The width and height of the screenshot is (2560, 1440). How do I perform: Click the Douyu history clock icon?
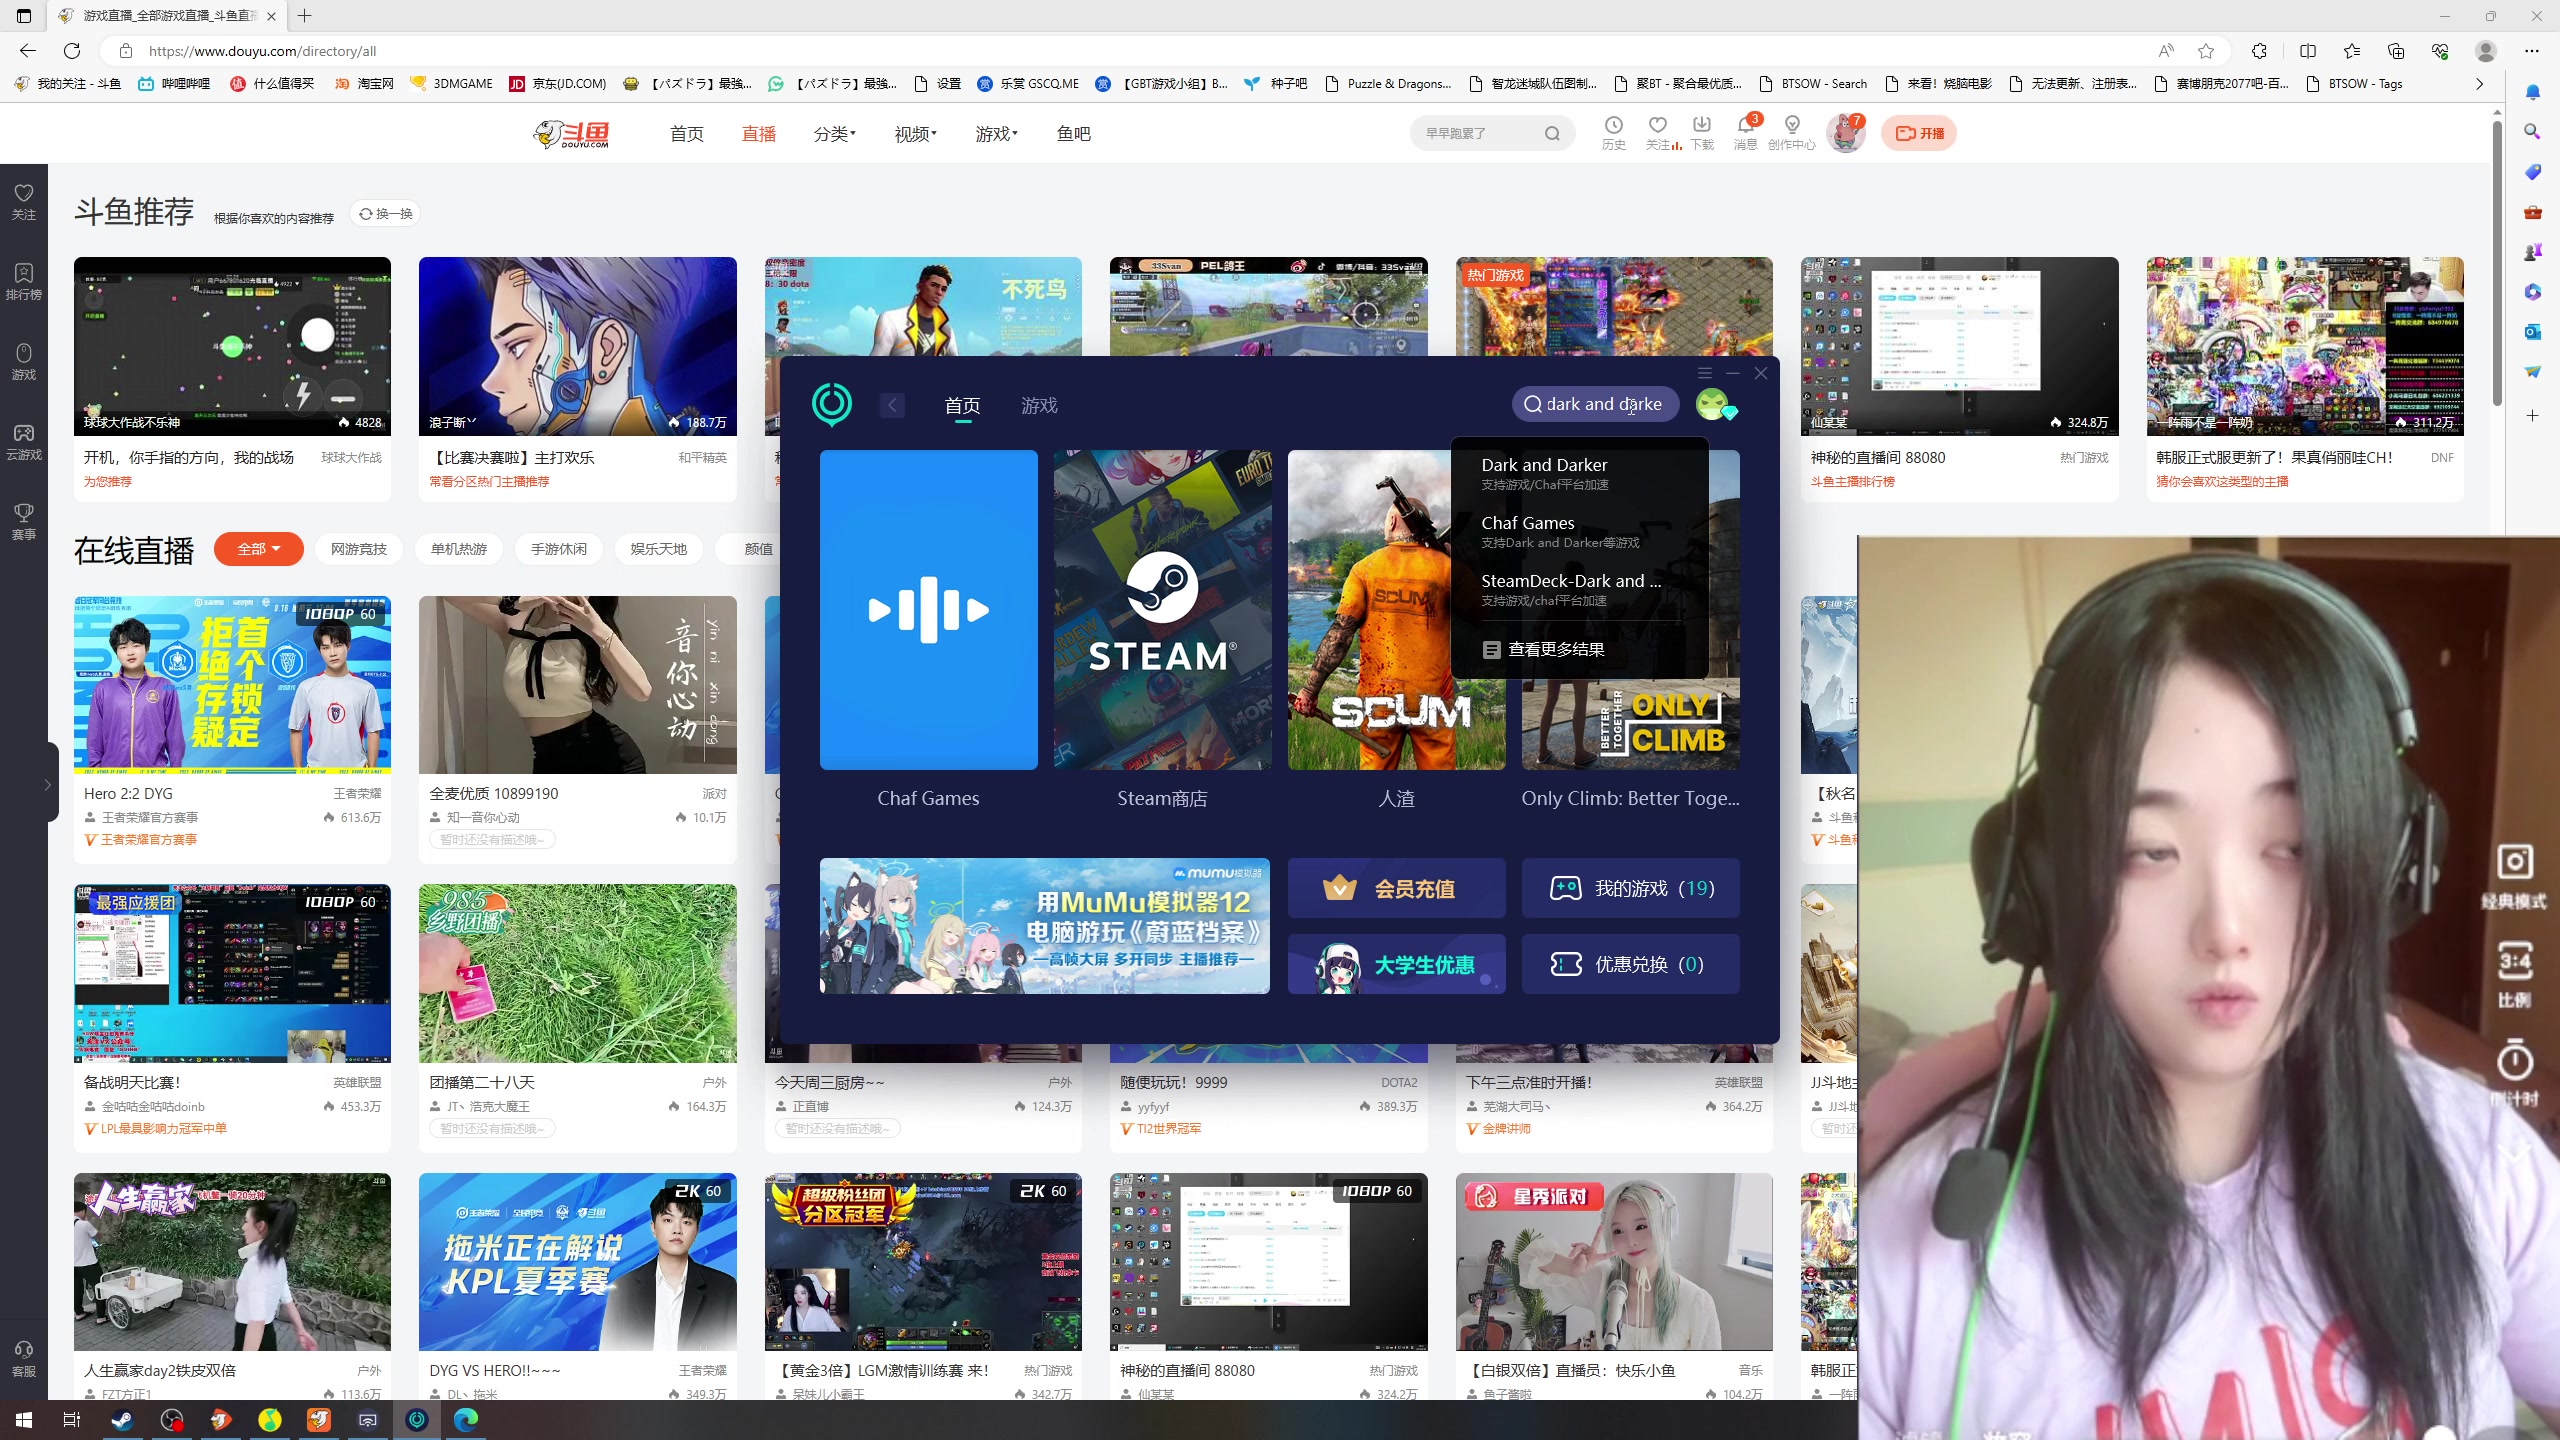[1613, 126]
